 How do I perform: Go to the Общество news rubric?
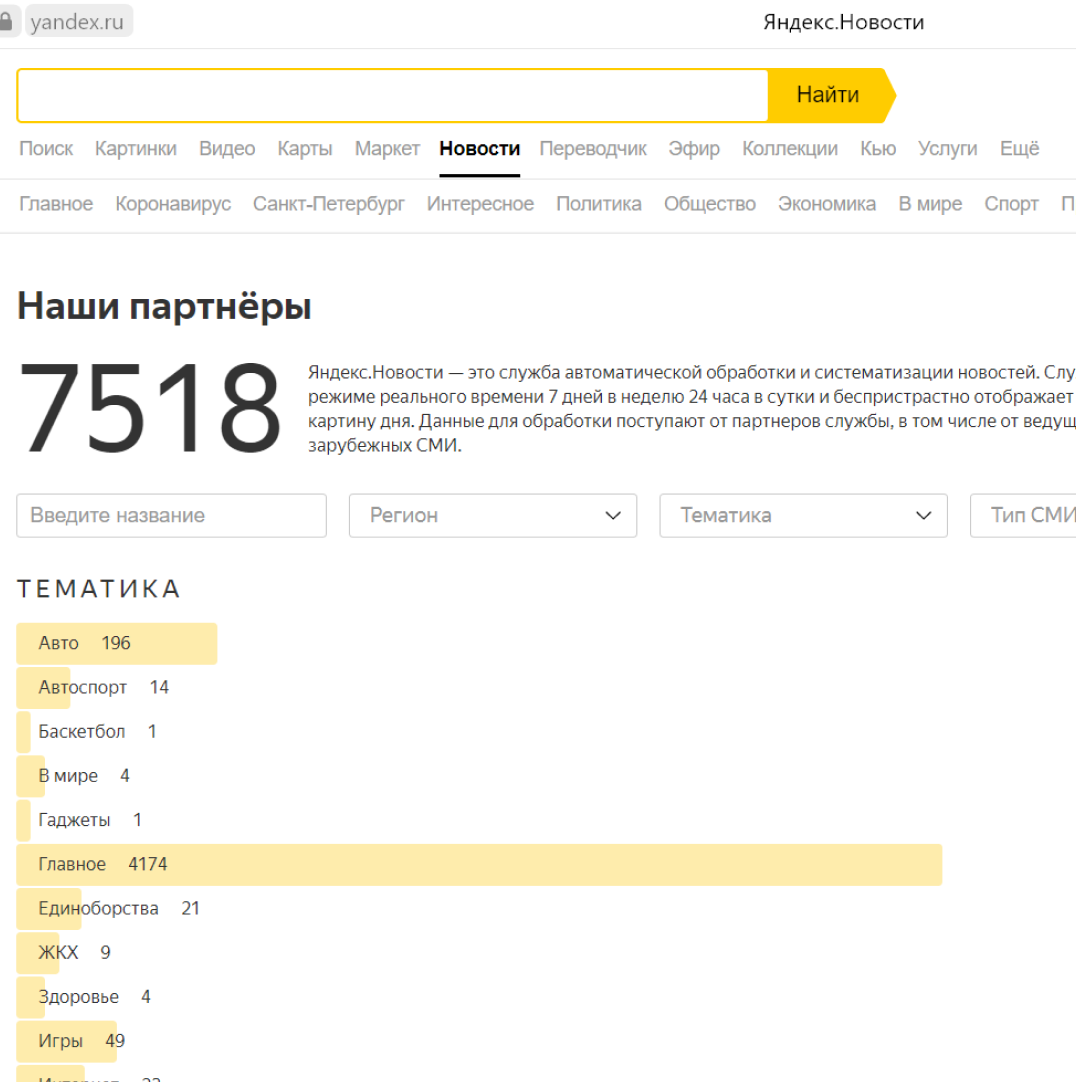point(710,204)
